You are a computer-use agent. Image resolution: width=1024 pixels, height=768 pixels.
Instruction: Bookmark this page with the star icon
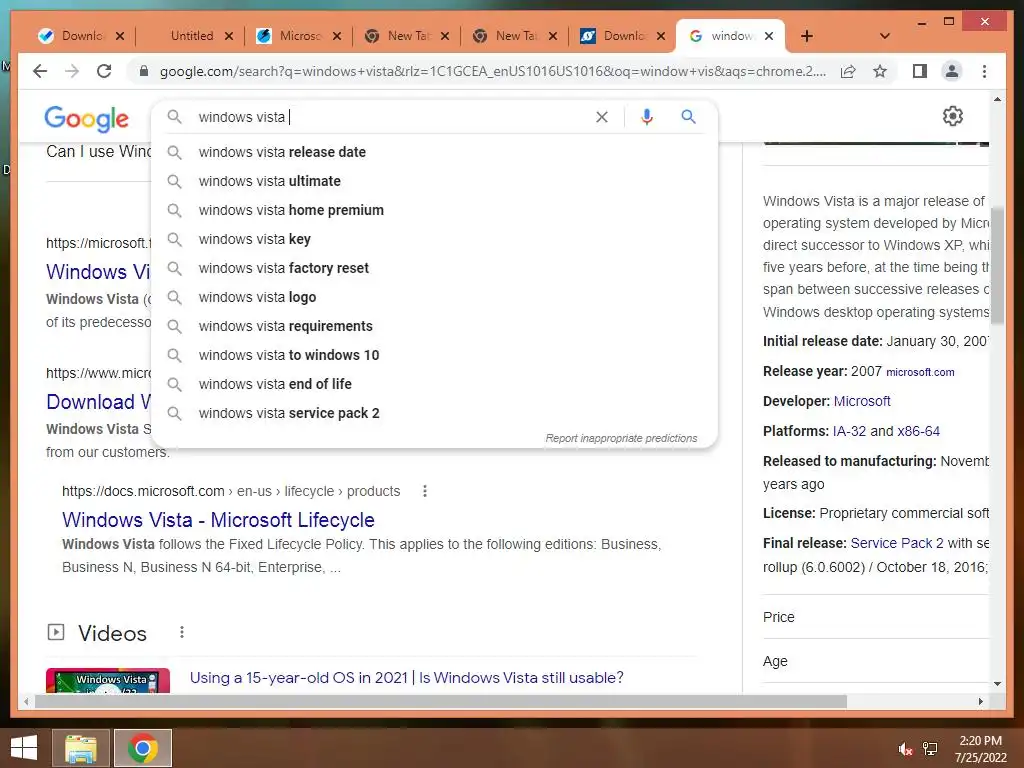880,71
